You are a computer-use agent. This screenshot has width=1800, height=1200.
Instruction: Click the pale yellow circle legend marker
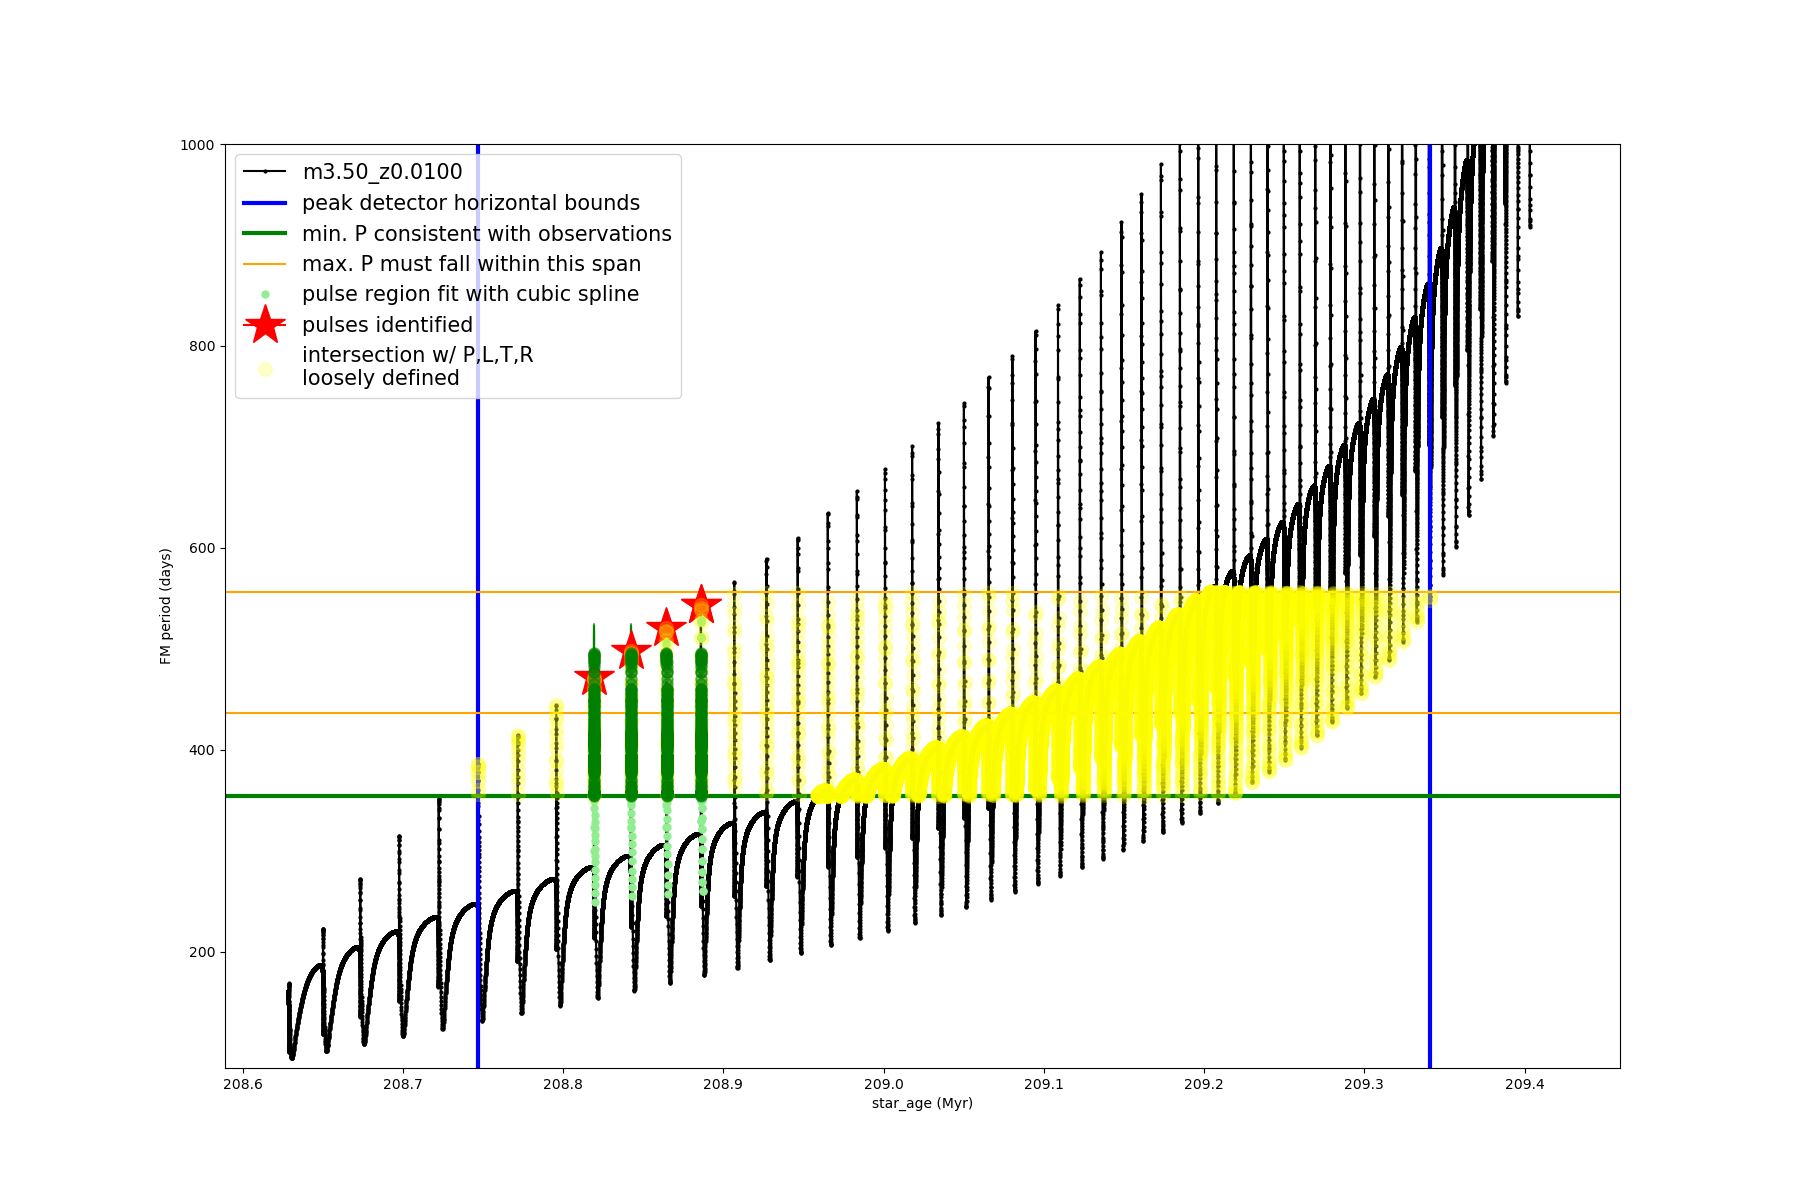[265, 369]
